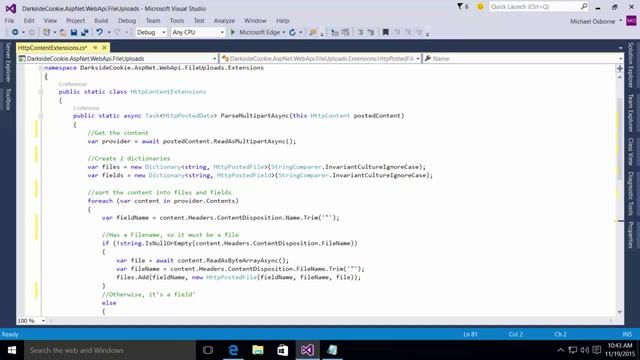Click the editor split handle above scrollbar
The width and height of the screenshot is (640, 360).
pyautogui.click(x=620, y=68)
